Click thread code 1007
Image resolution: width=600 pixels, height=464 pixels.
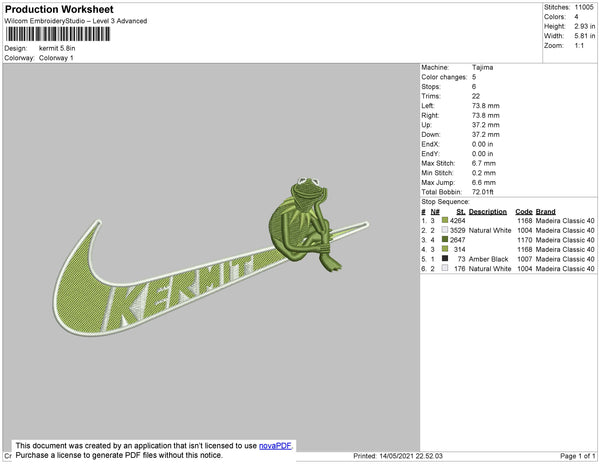click(525, 259)
